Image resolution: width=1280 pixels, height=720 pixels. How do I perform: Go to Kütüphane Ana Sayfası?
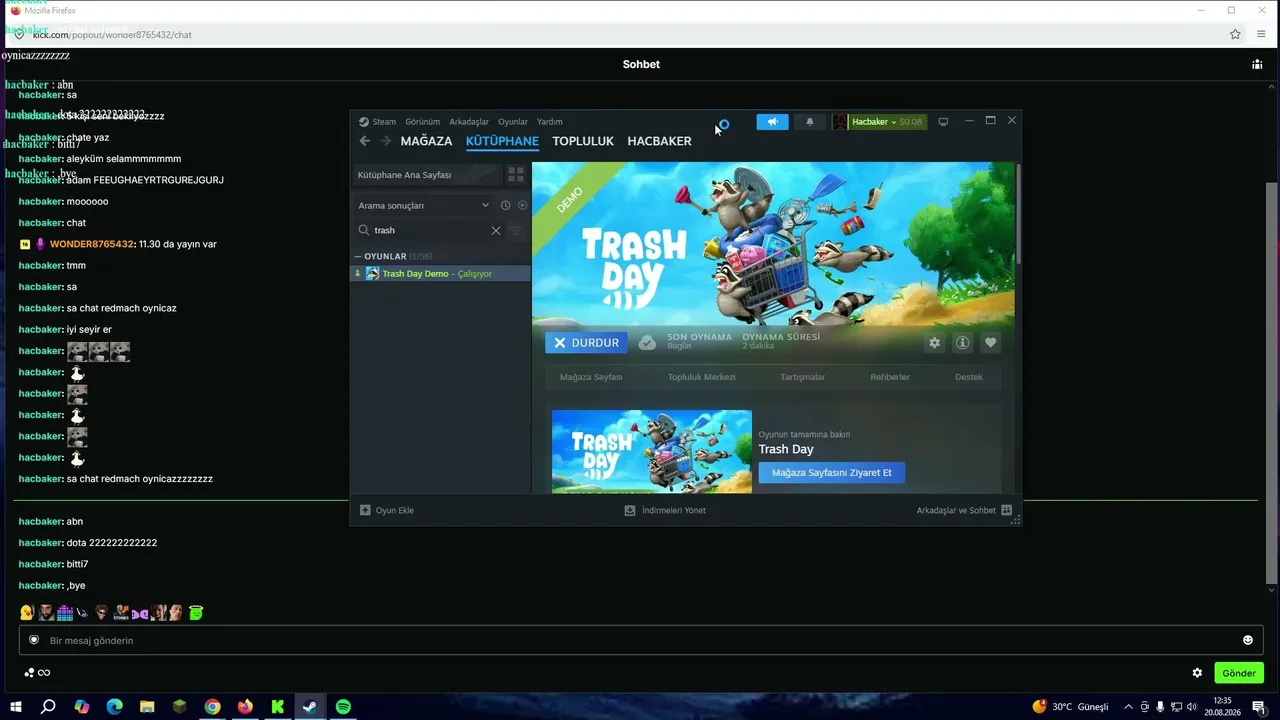427,175
